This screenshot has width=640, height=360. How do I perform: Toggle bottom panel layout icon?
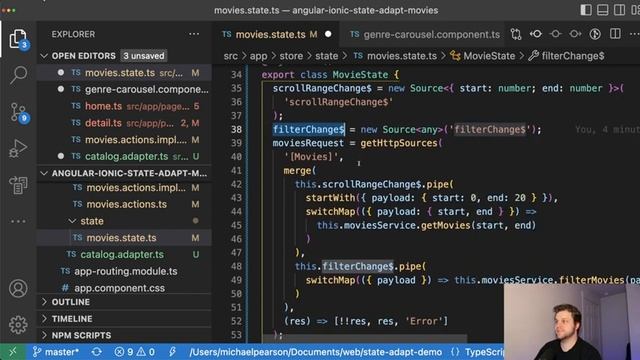click(x=602, y=10)
